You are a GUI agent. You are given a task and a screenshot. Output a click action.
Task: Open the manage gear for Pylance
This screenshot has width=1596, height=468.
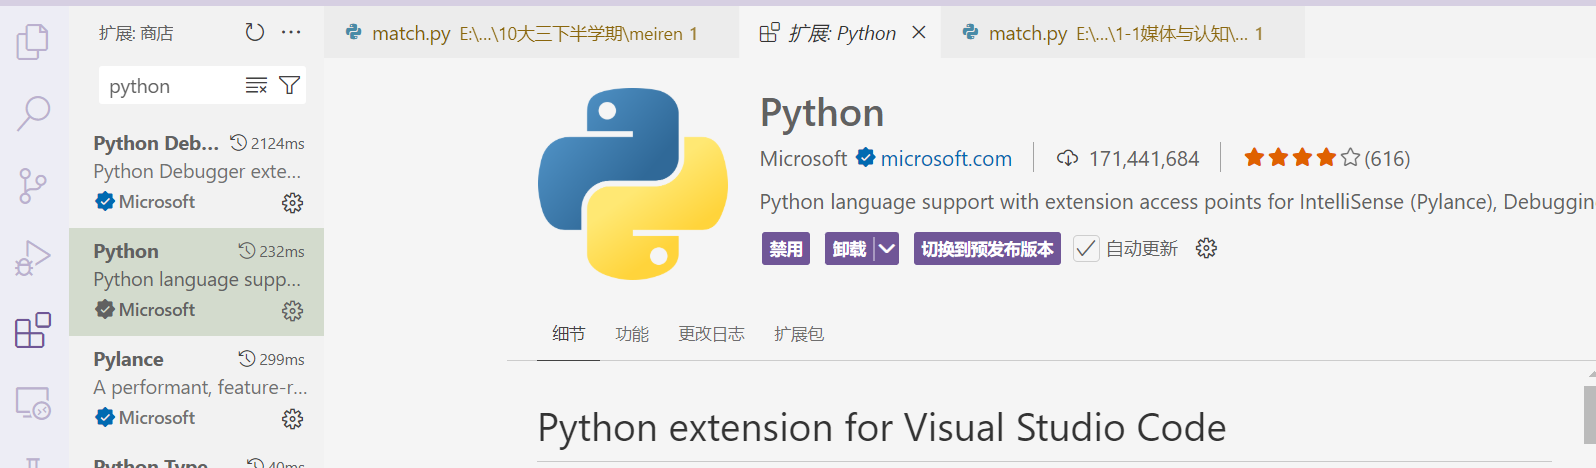292,419
